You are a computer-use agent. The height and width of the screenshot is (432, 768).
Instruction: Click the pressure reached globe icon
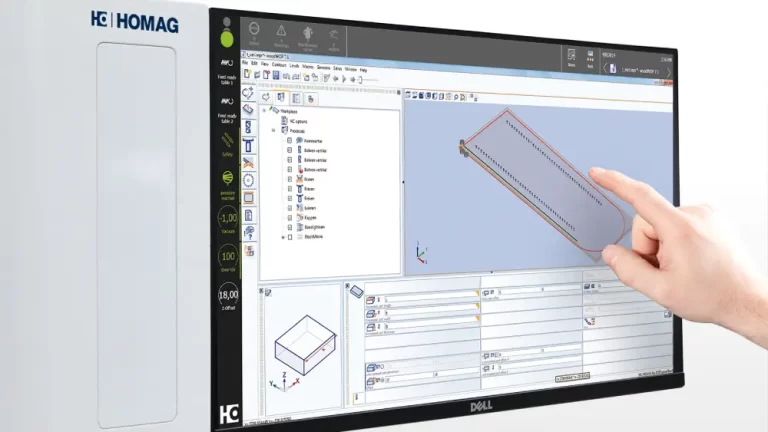click(227, 178)
